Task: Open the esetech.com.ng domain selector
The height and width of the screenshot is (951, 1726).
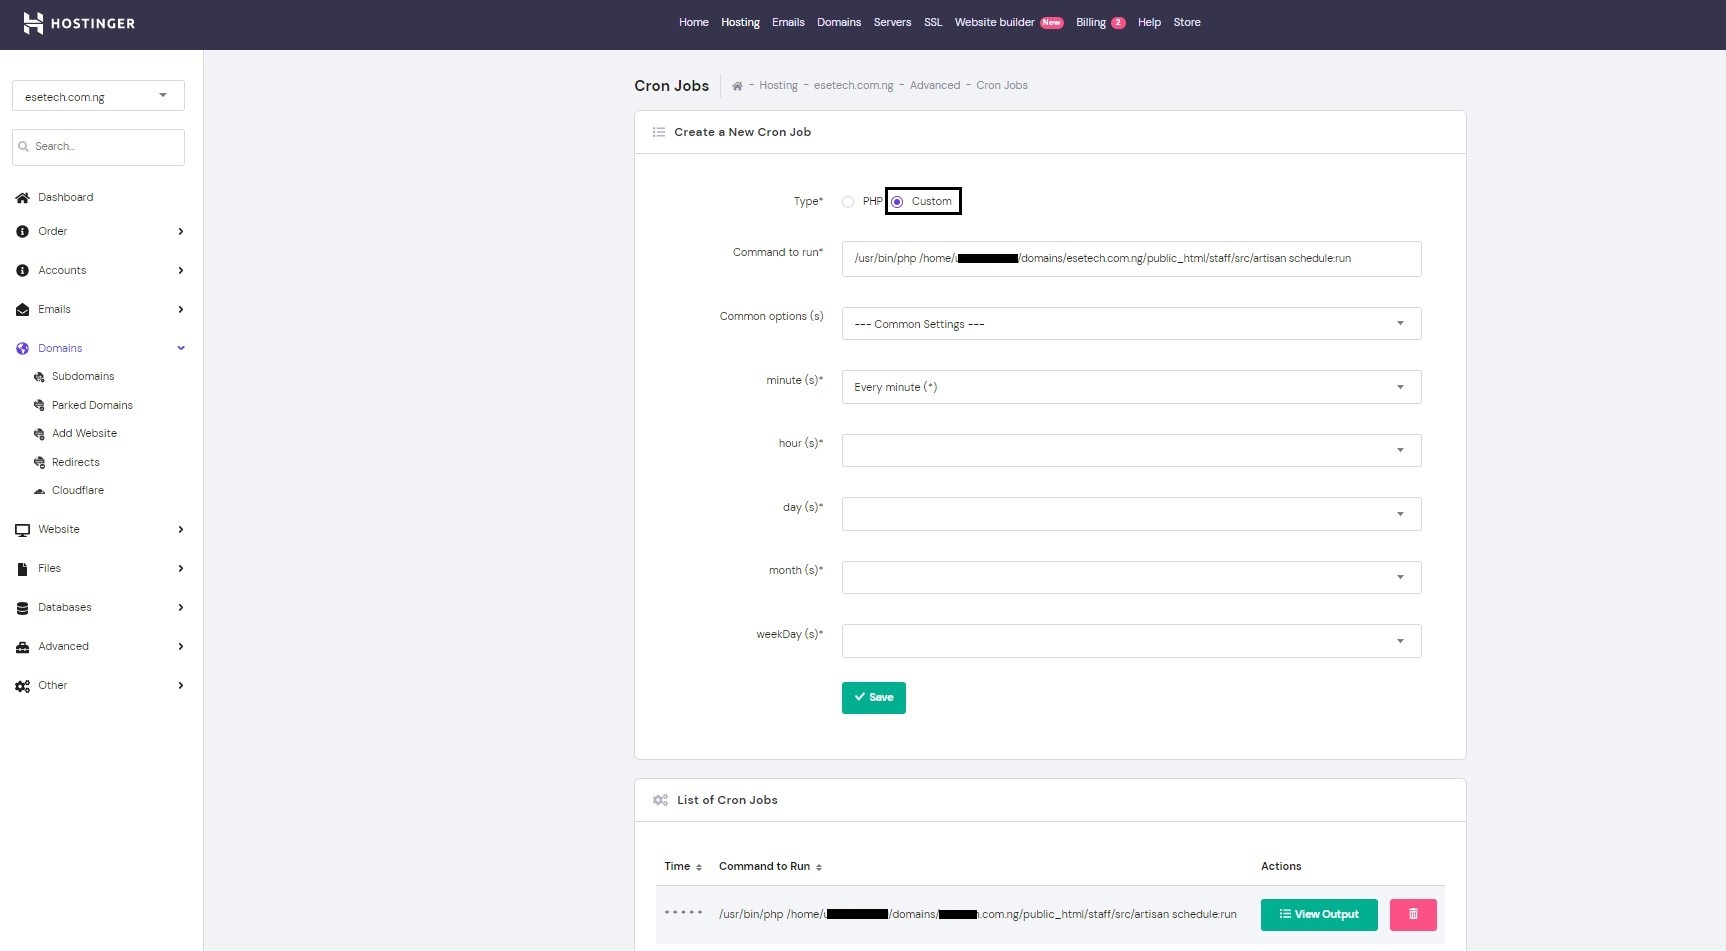Action: [x=98, y=96]
